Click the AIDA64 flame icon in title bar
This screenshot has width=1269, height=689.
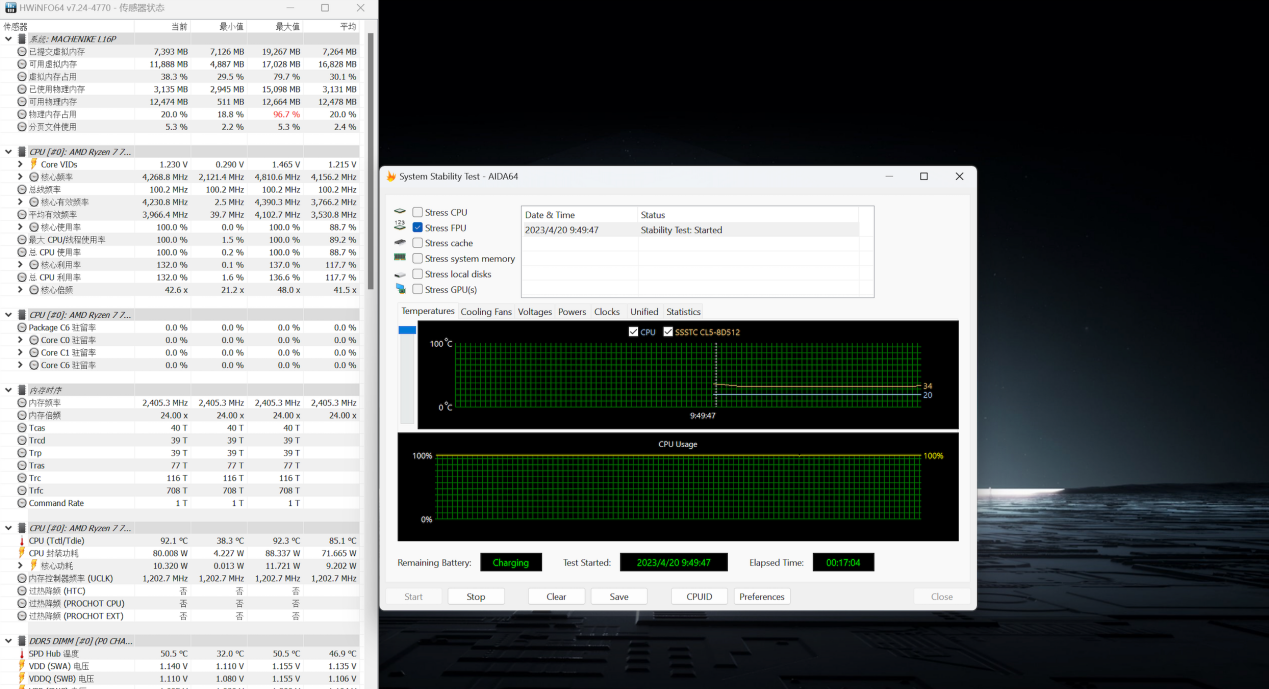click(x=391, y=177)
